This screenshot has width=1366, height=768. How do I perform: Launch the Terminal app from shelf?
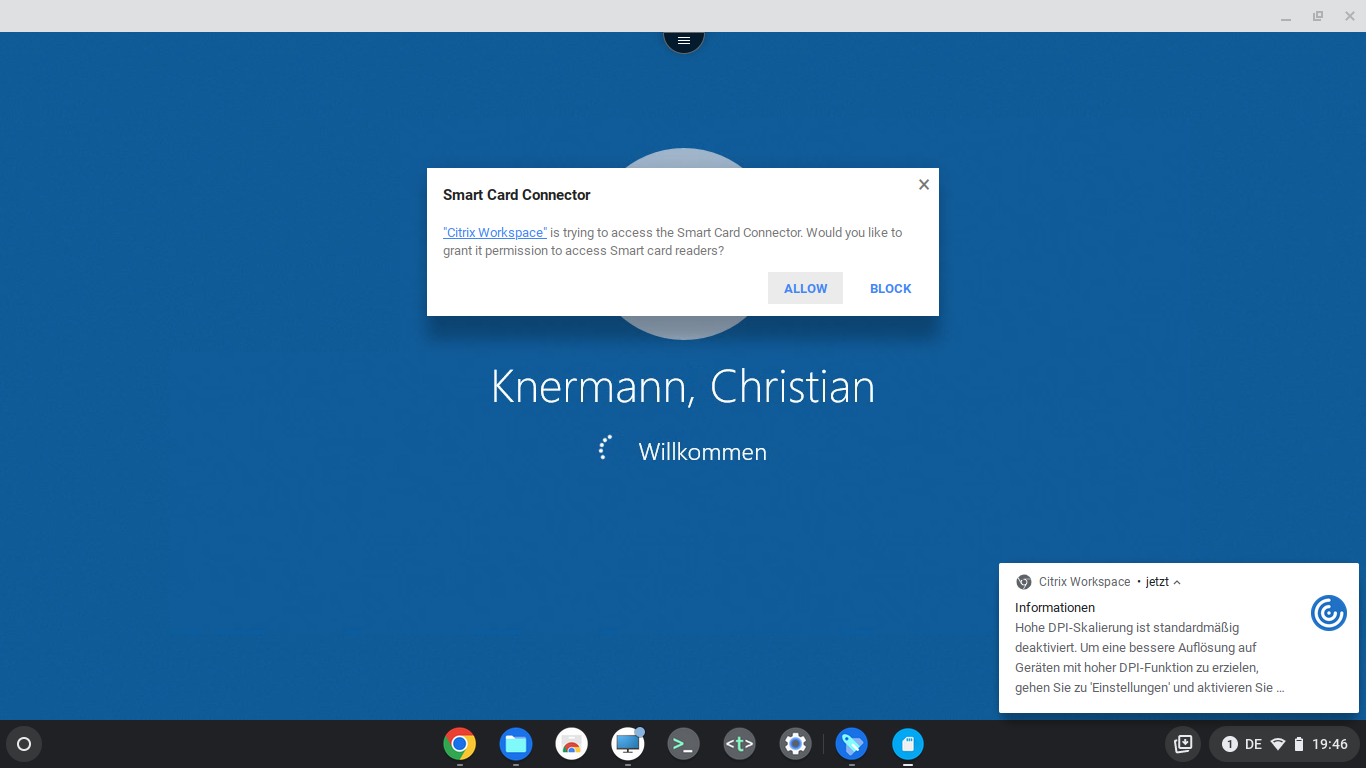(684, 744)
